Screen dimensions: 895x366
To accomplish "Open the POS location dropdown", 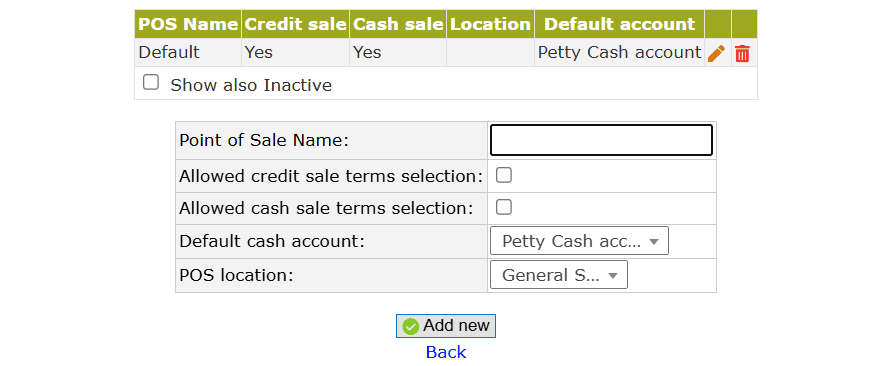I will (x=559, y=275).
